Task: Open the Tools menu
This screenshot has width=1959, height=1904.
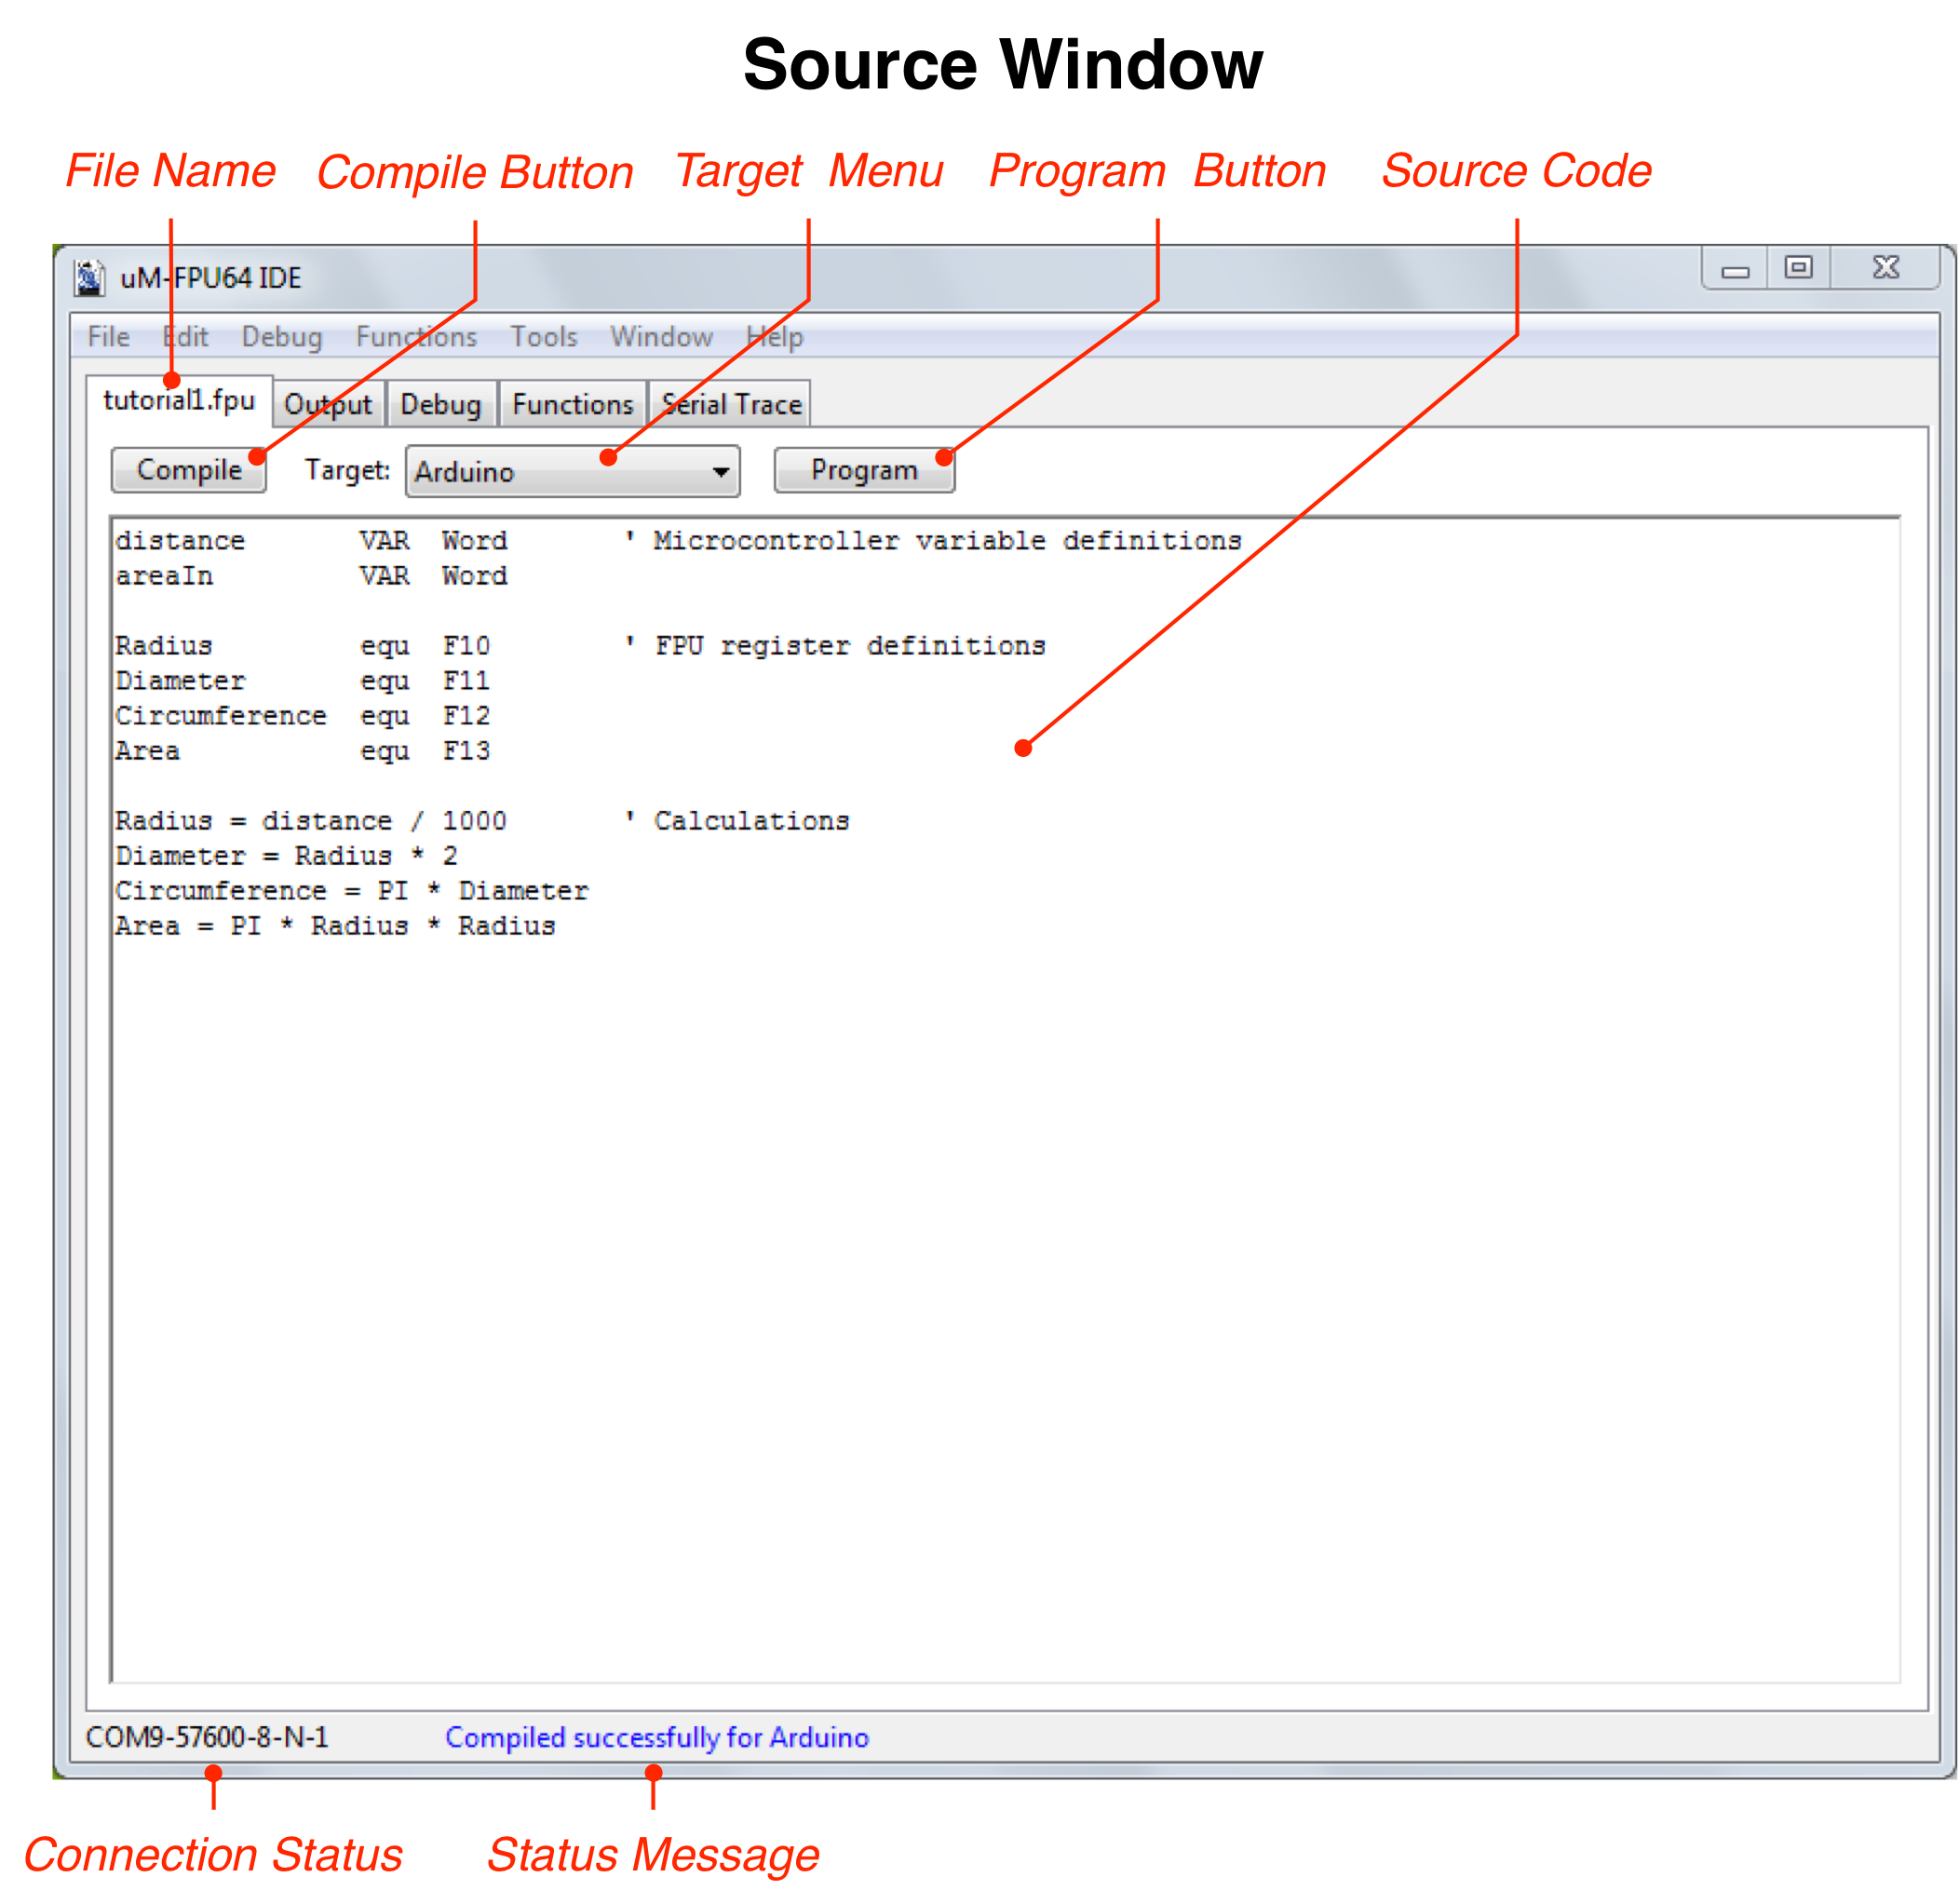Action: pyautogui.click(x=544, y=337)
